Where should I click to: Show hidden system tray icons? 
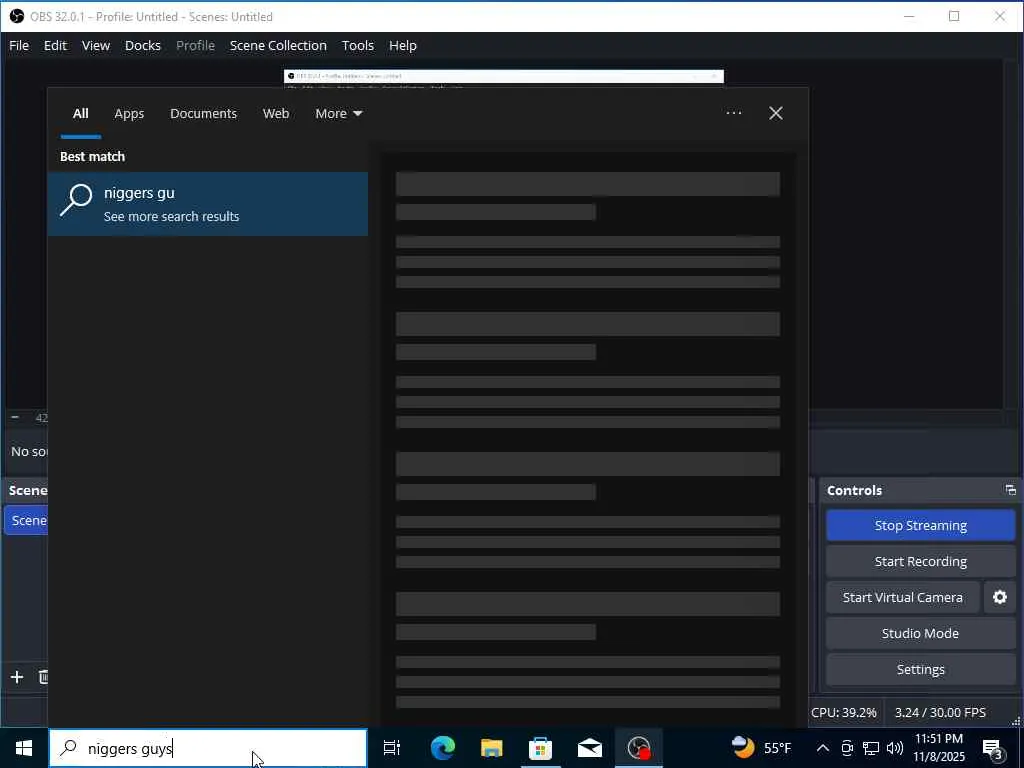[822, 748]
